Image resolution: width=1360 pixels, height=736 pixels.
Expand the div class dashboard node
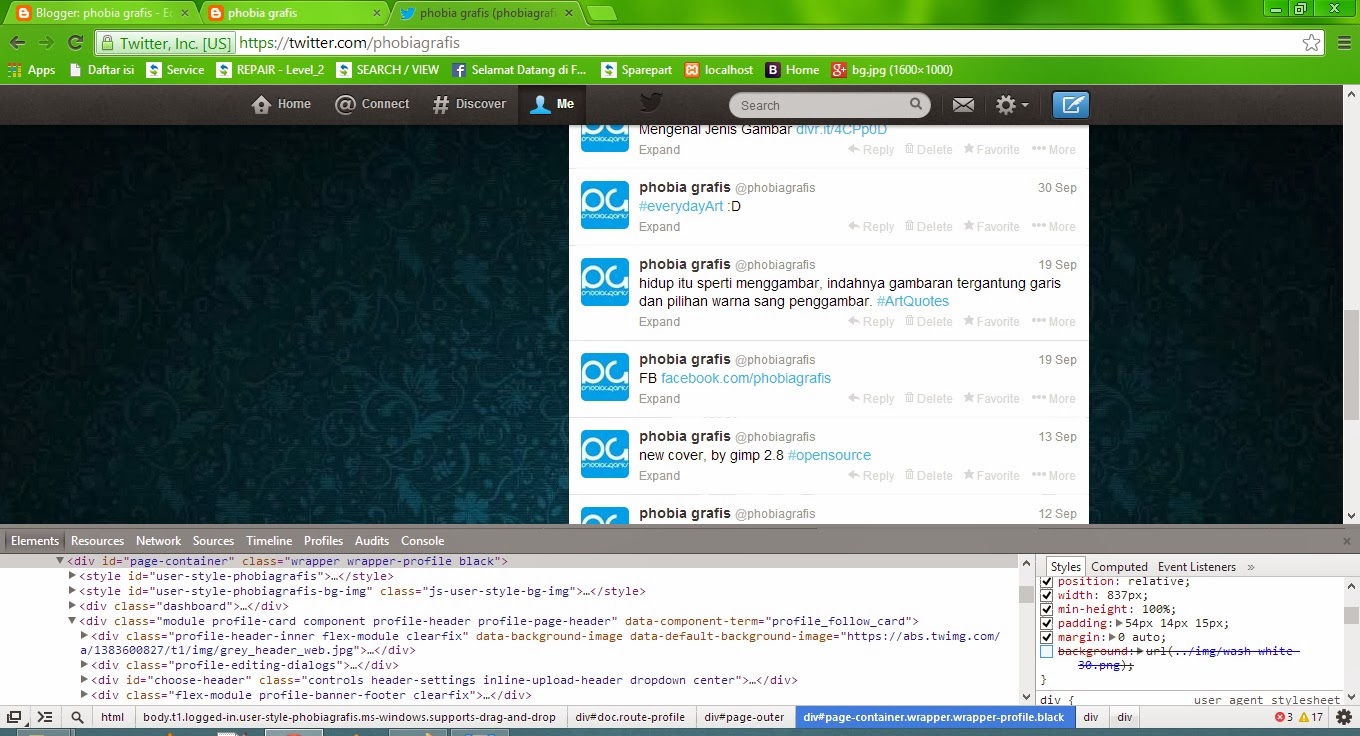[x=72, y=606]
